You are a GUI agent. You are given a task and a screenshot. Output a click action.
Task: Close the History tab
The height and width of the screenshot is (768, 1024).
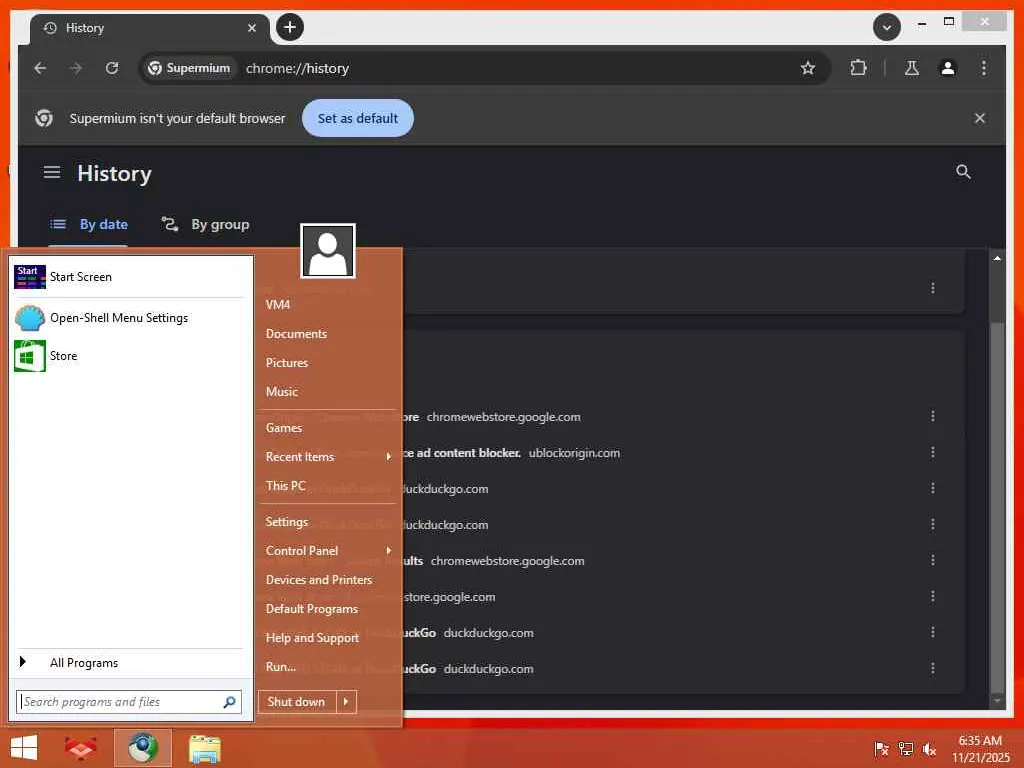tap(251, 28)
